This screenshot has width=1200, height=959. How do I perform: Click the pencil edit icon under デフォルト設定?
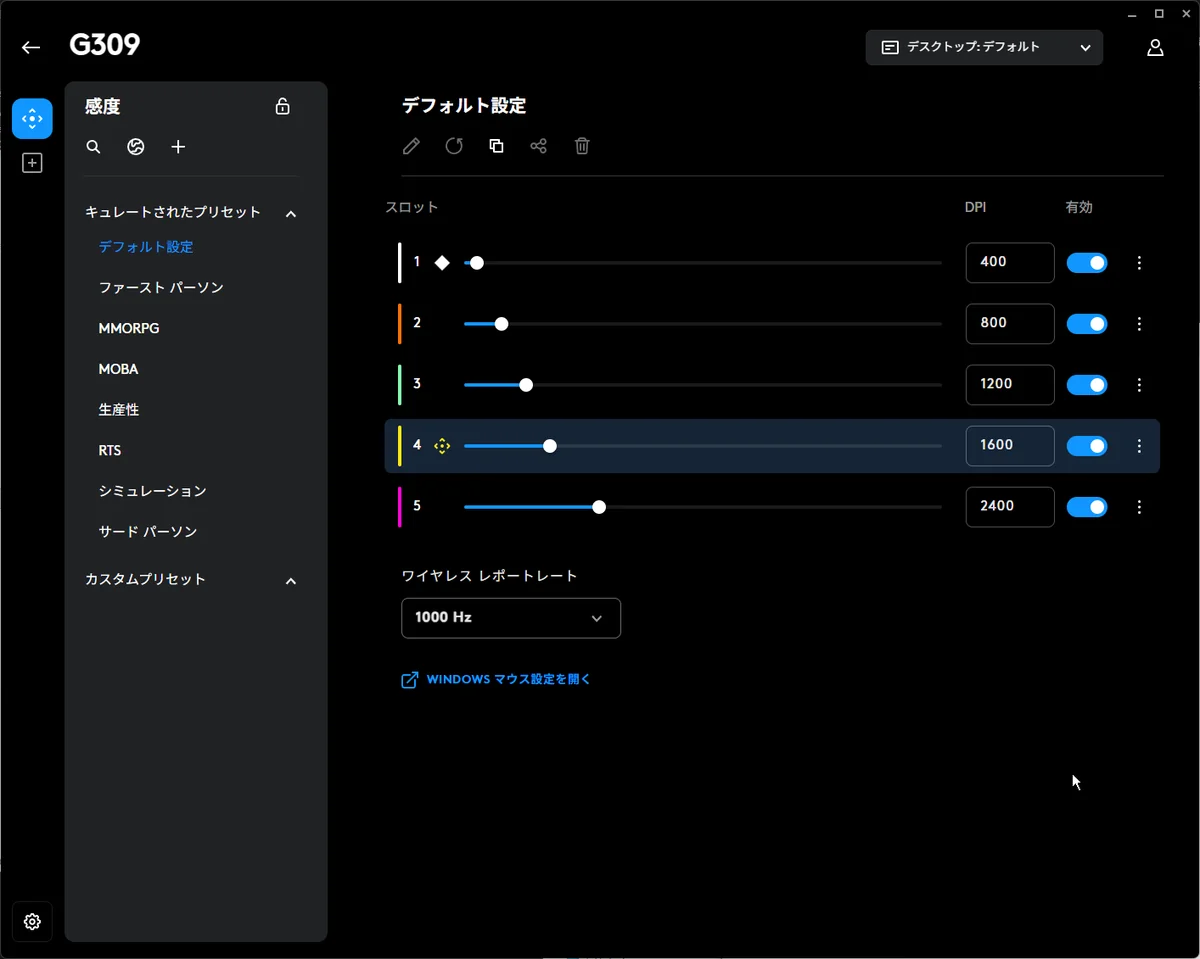point(411,146)
